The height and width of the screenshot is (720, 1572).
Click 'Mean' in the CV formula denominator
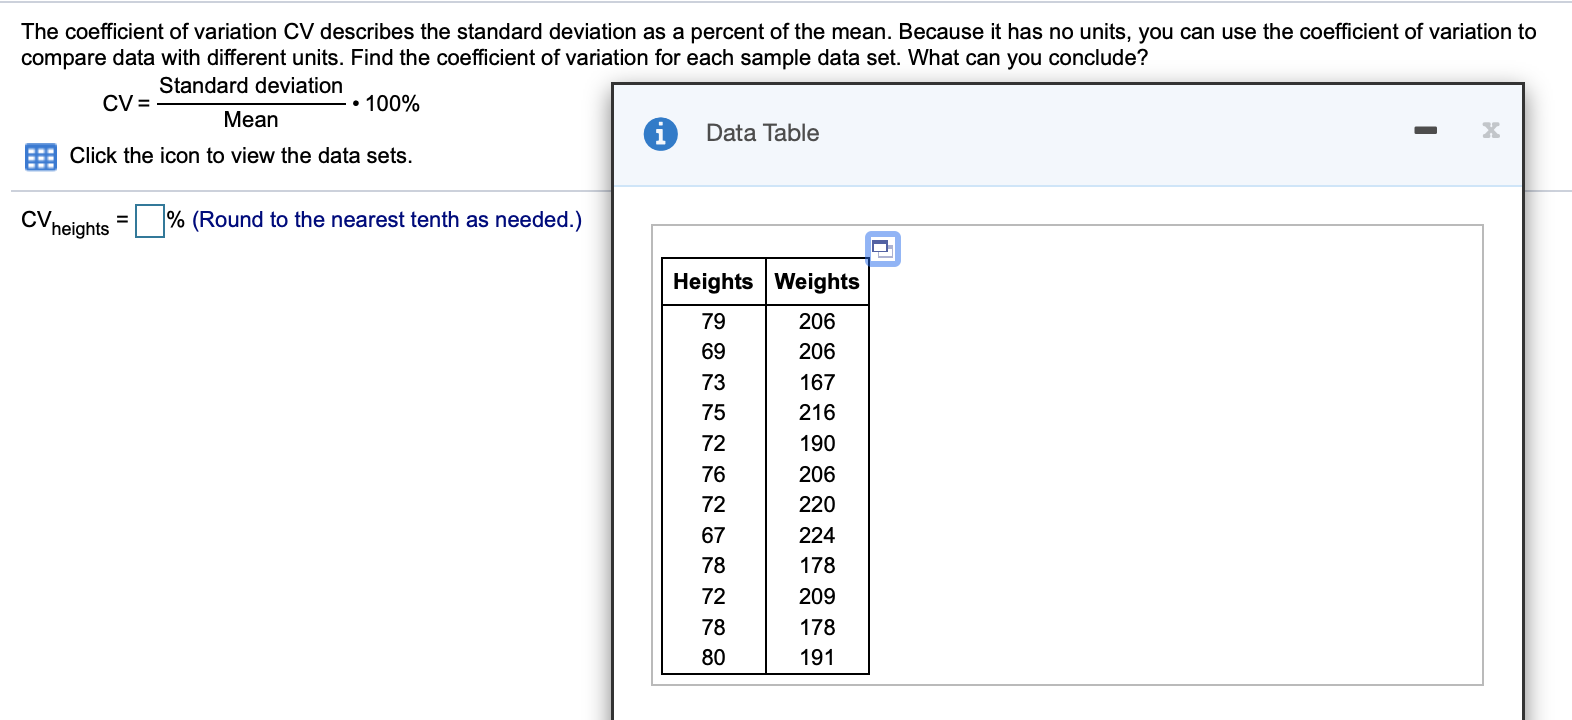(251, 120)
